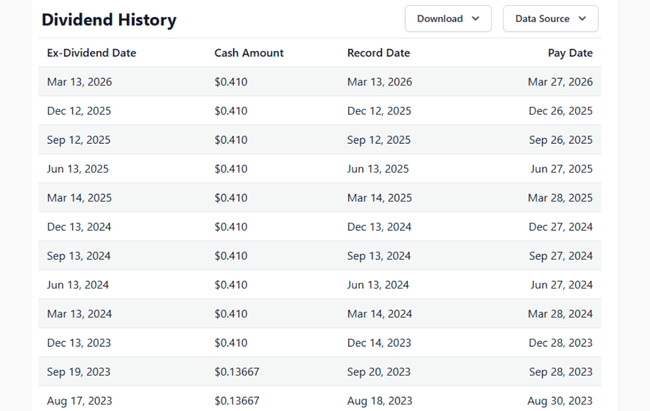
Task: Click the Mar 14, 2024 record date cell
Action: pyautogui.click(x=379, y=314)
